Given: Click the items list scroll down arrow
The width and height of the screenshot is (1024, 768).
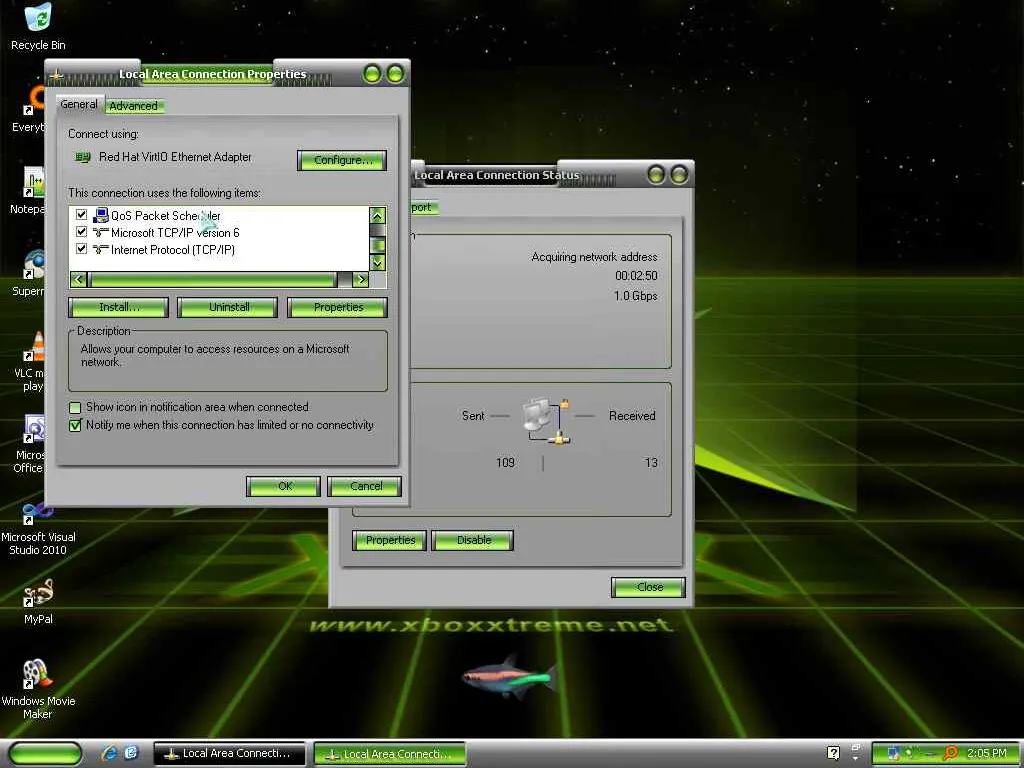Looking at the screenshot, I should [377, 263].
